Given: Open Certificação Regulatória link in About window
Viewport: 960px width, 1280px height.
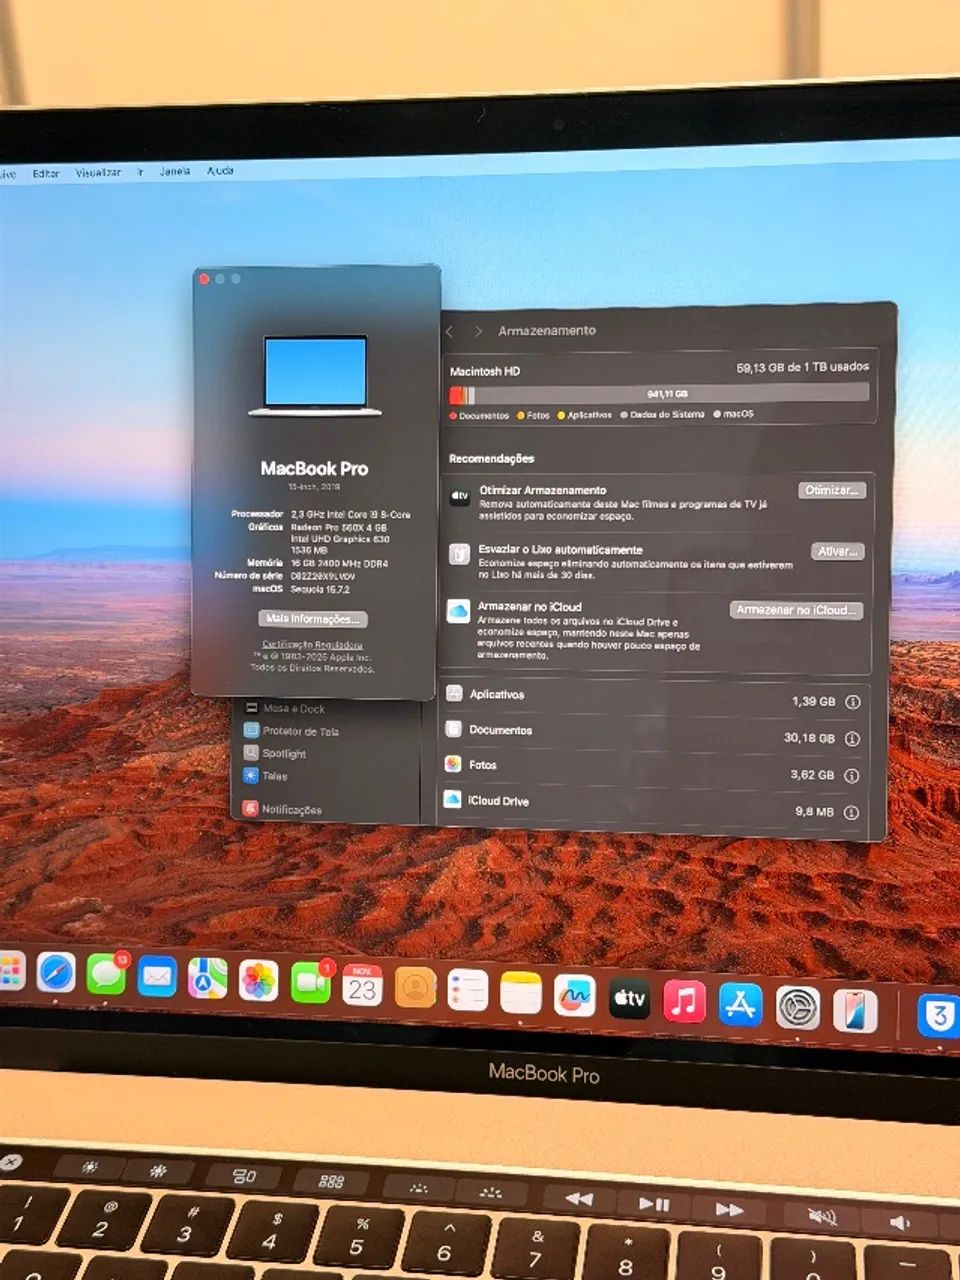Looking at the screenshot, I should point(311,644).
